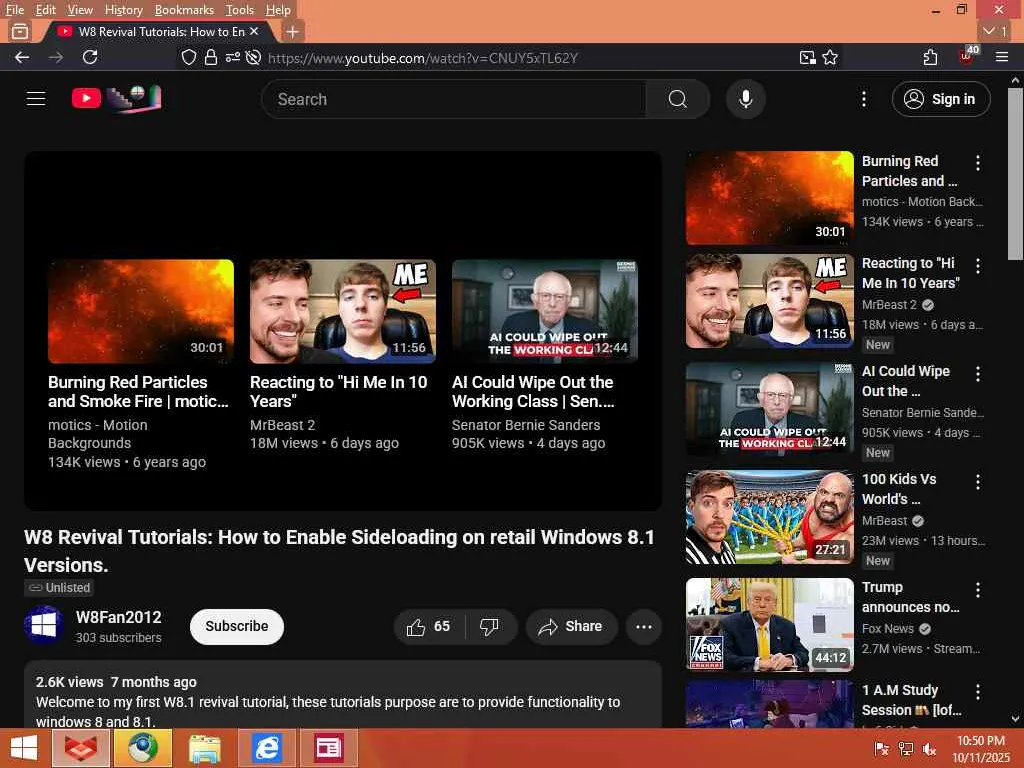The height and width of the screenshot is (768, 1024).
Task: Open more actions ellipsis beside Share
Action: (x=643, y=626)
